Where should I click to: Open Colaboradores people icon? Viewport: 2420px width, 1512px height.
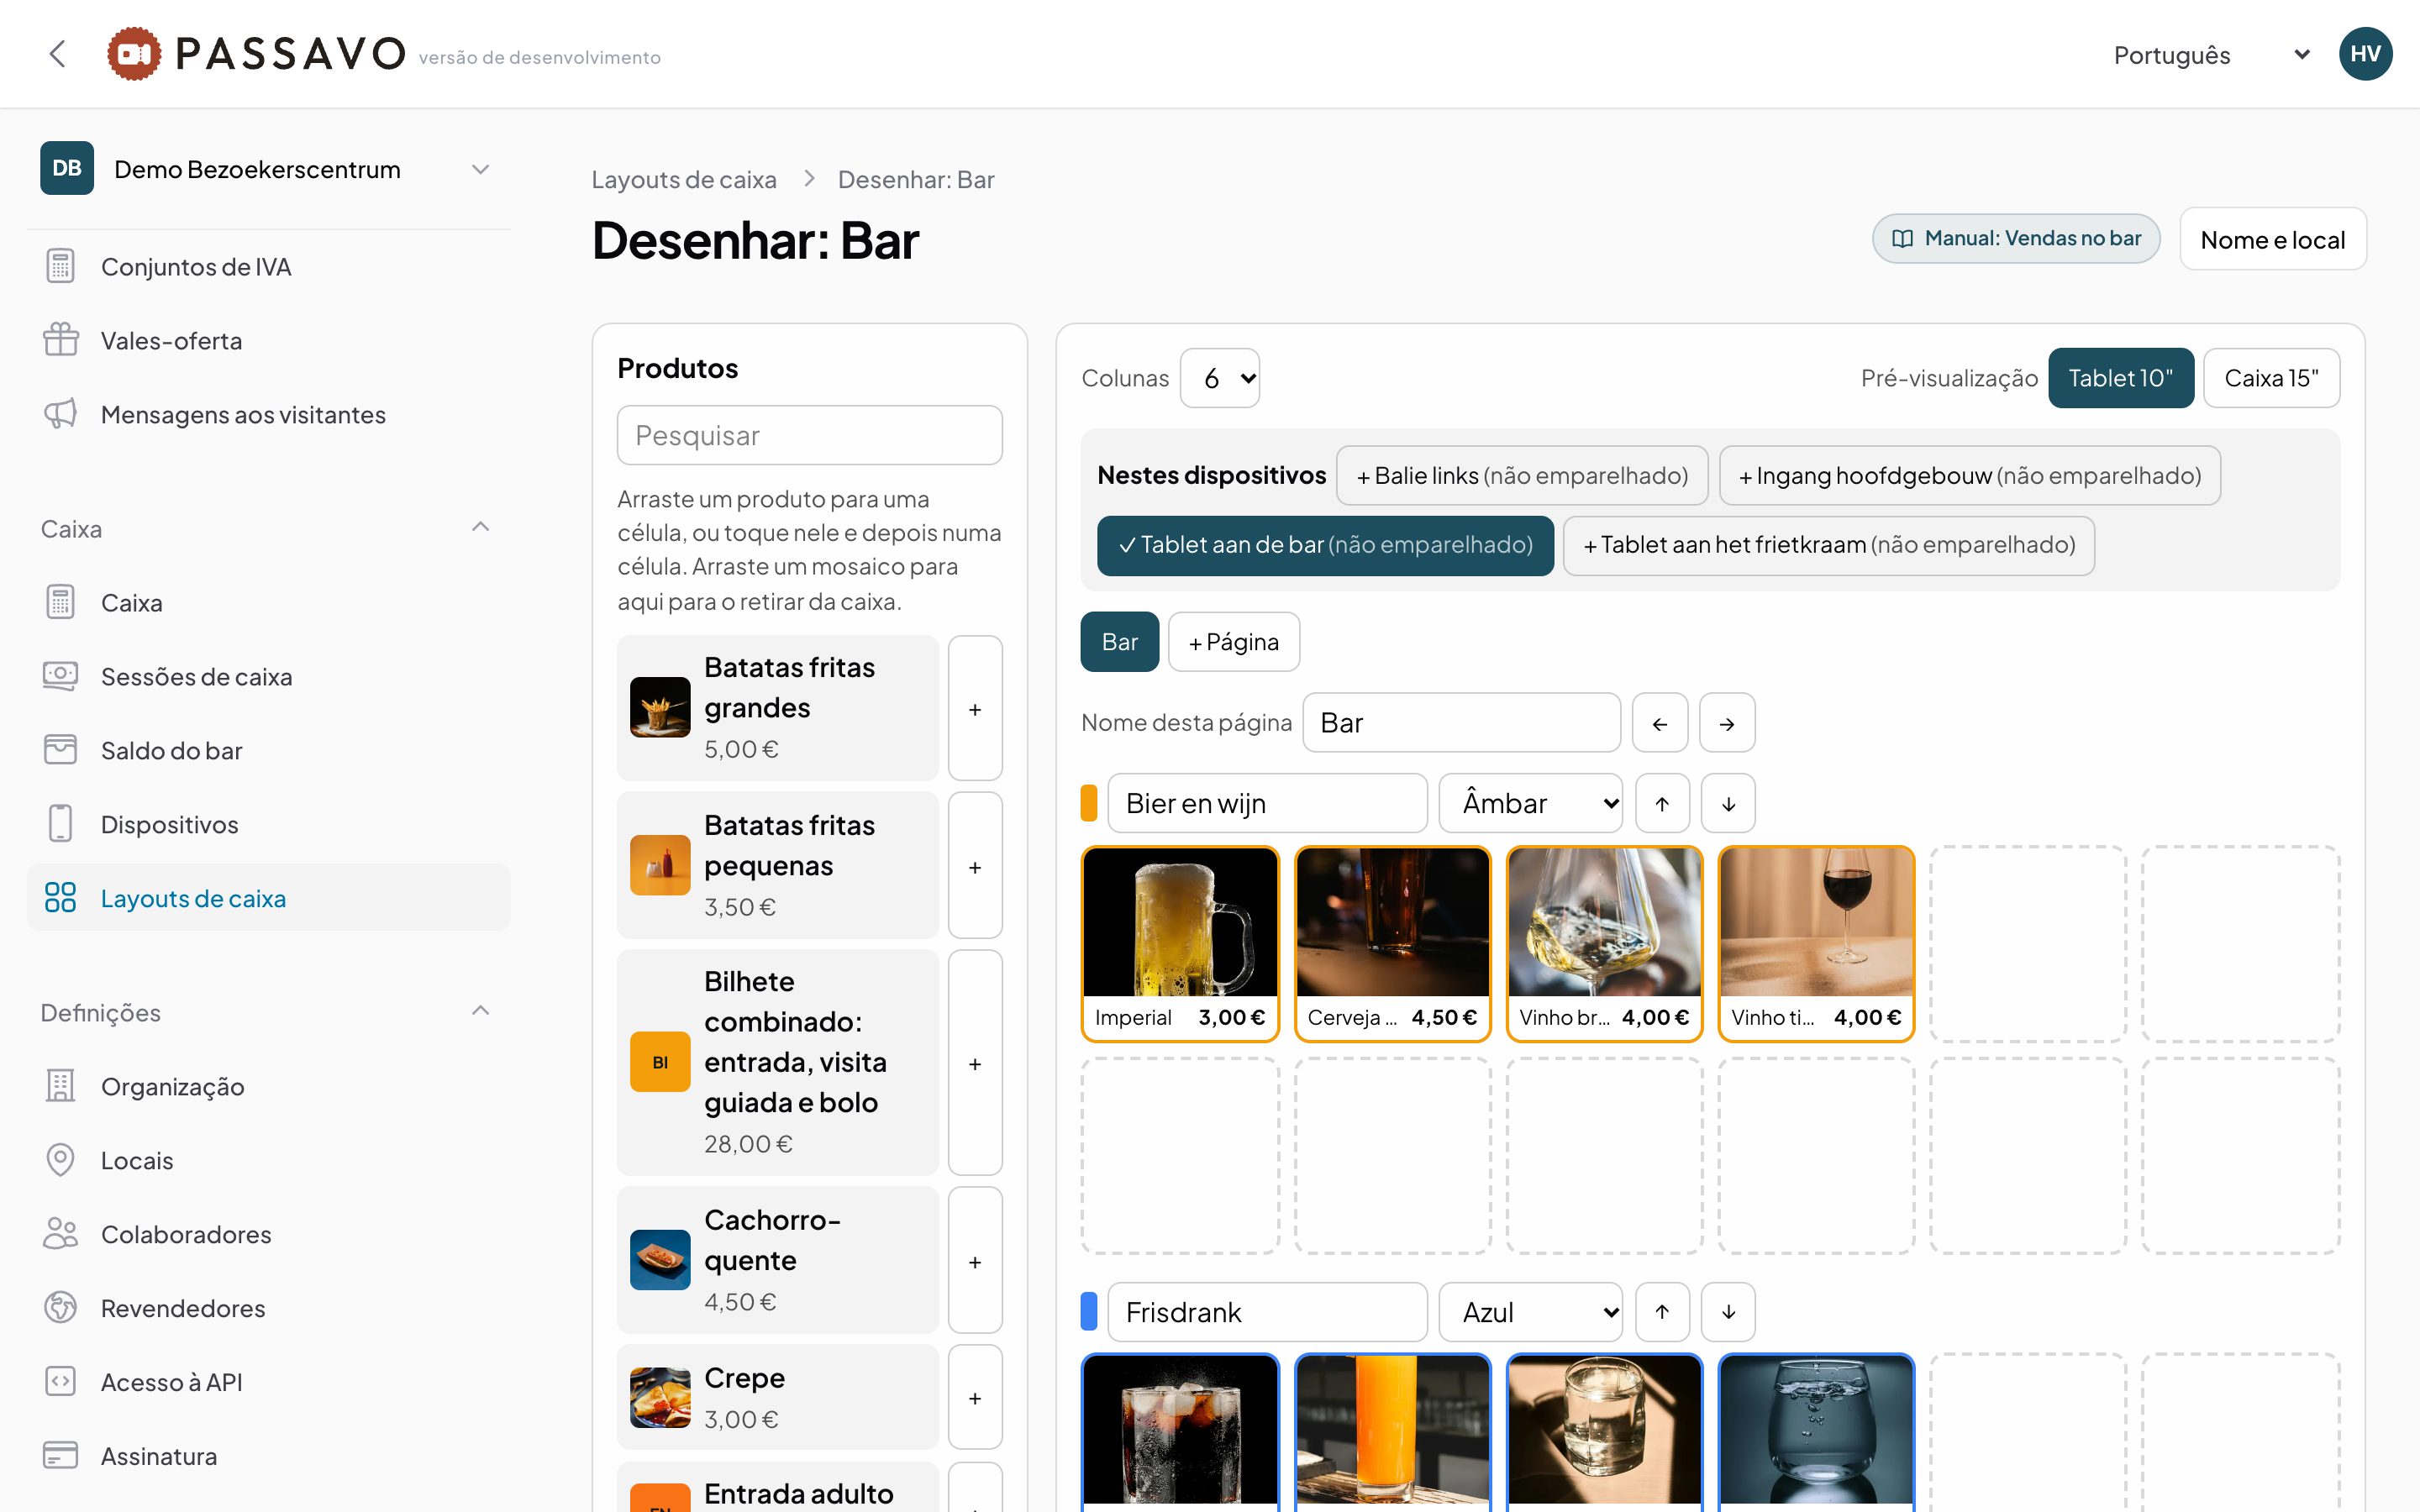(60, 1234)
